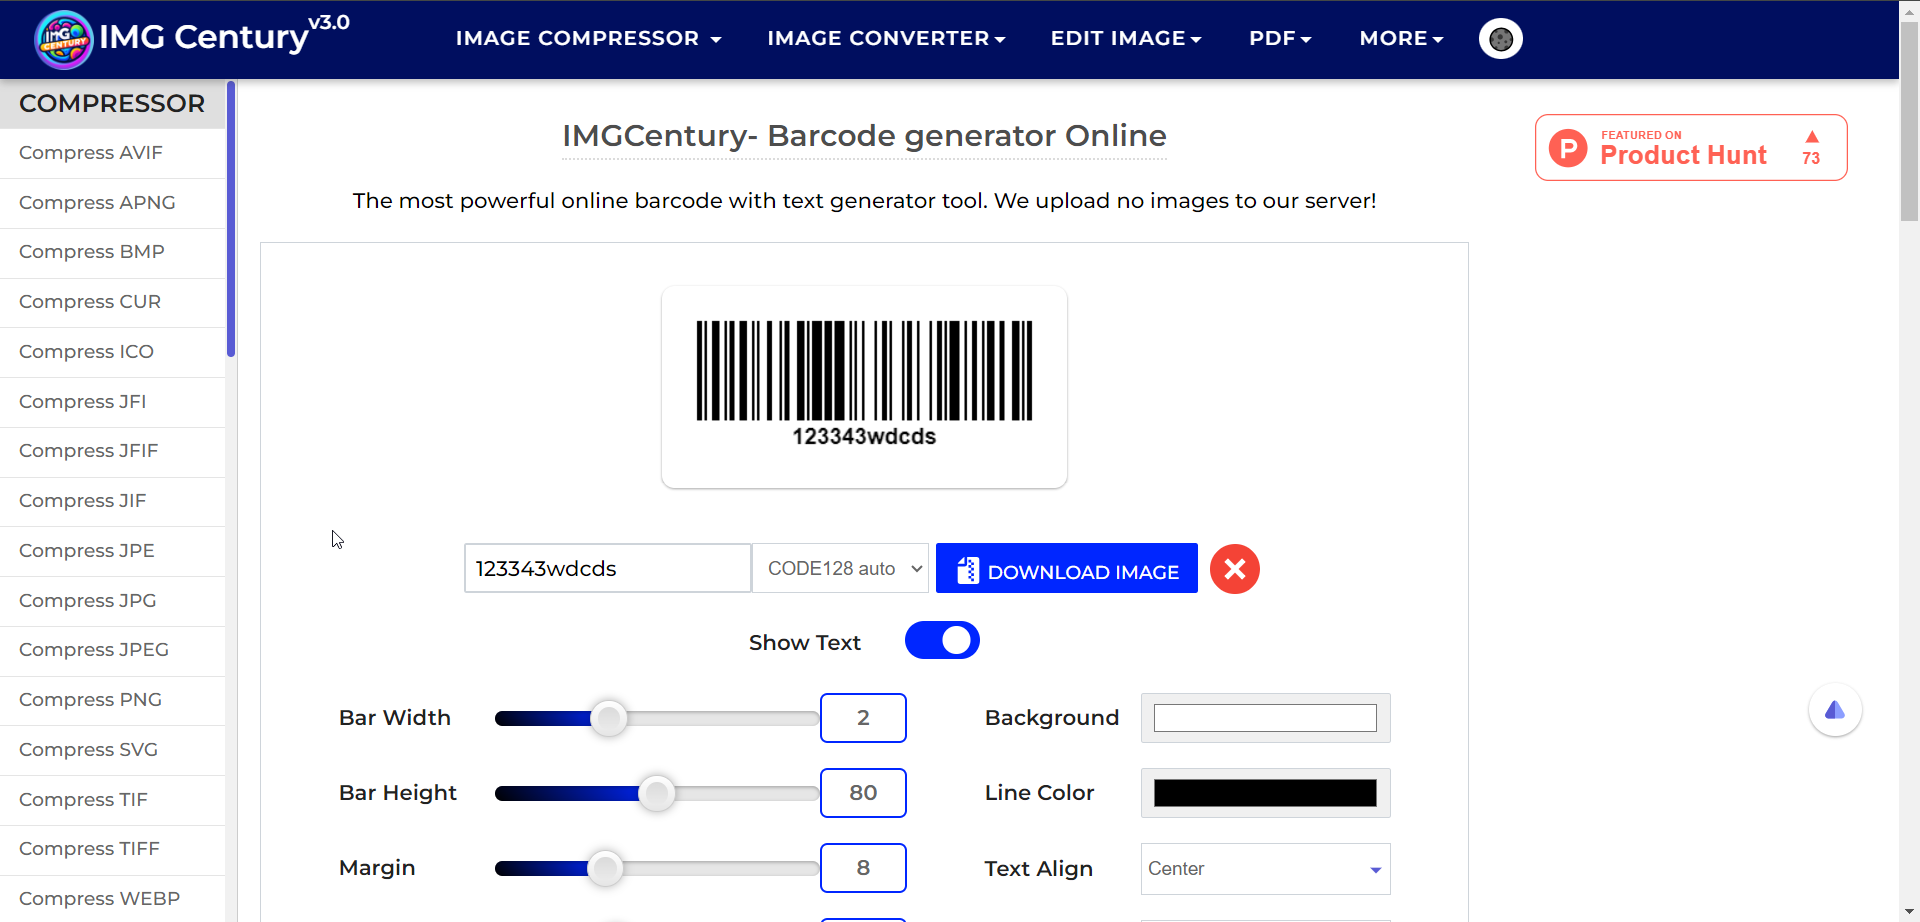Click the Product Hunt P logo

[1568, 148]
